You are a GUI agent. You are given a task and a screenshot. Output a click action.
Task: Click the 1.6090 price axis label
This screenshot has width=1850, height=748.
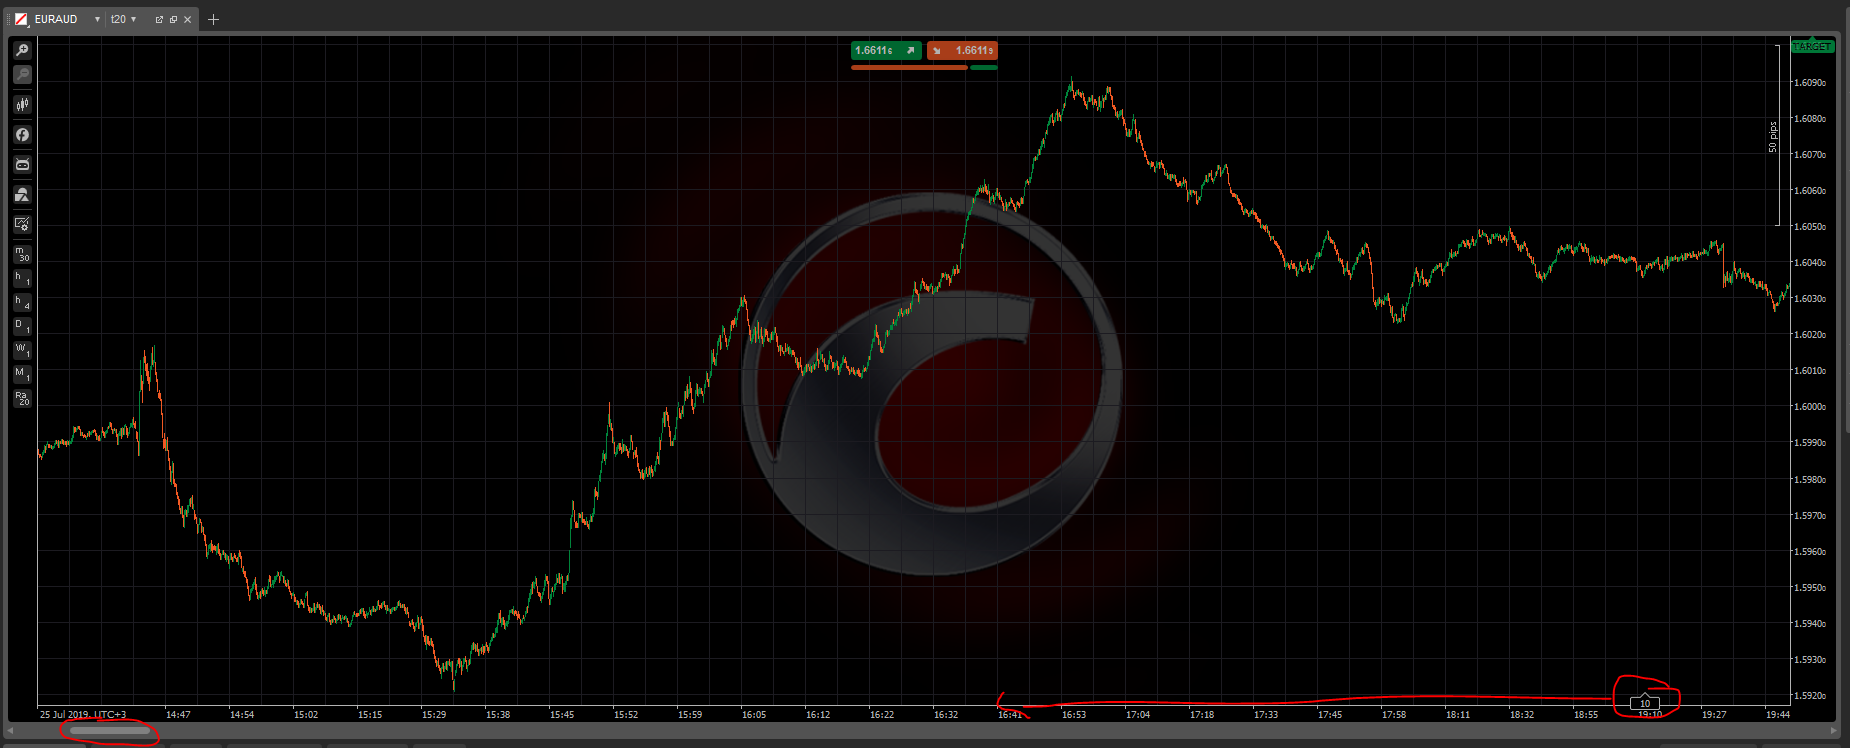pos(1810,83)
